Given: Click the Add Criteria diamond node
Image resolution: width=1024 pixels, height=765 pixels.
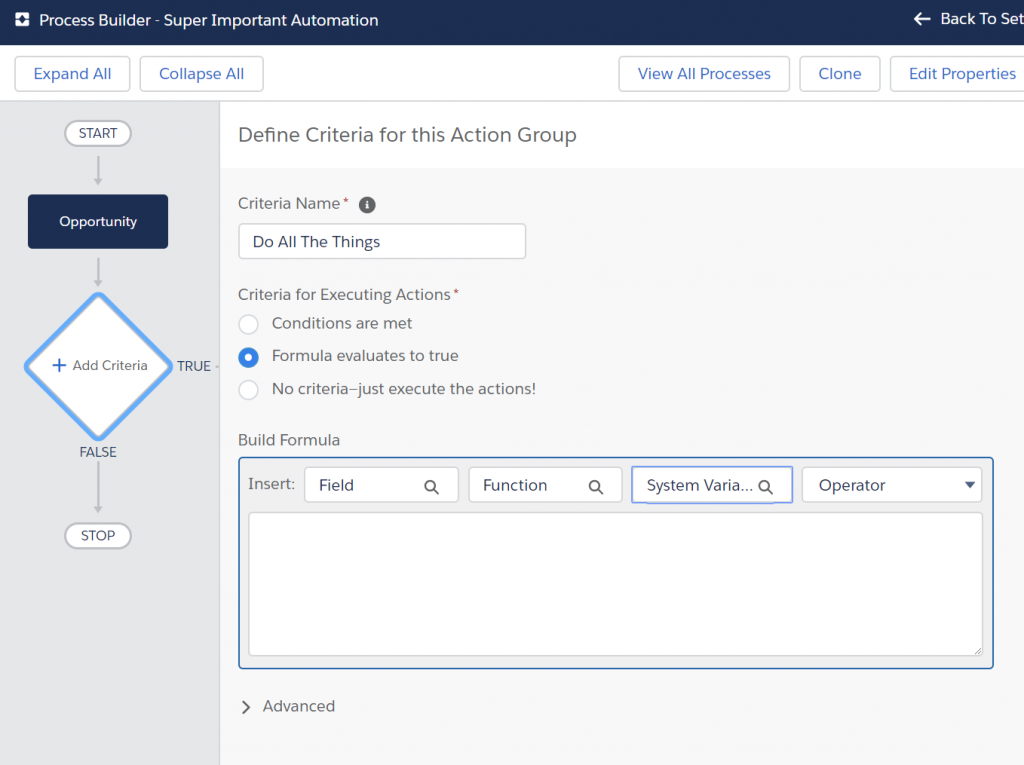Looking at the screenshot, I should pos(98,366).
